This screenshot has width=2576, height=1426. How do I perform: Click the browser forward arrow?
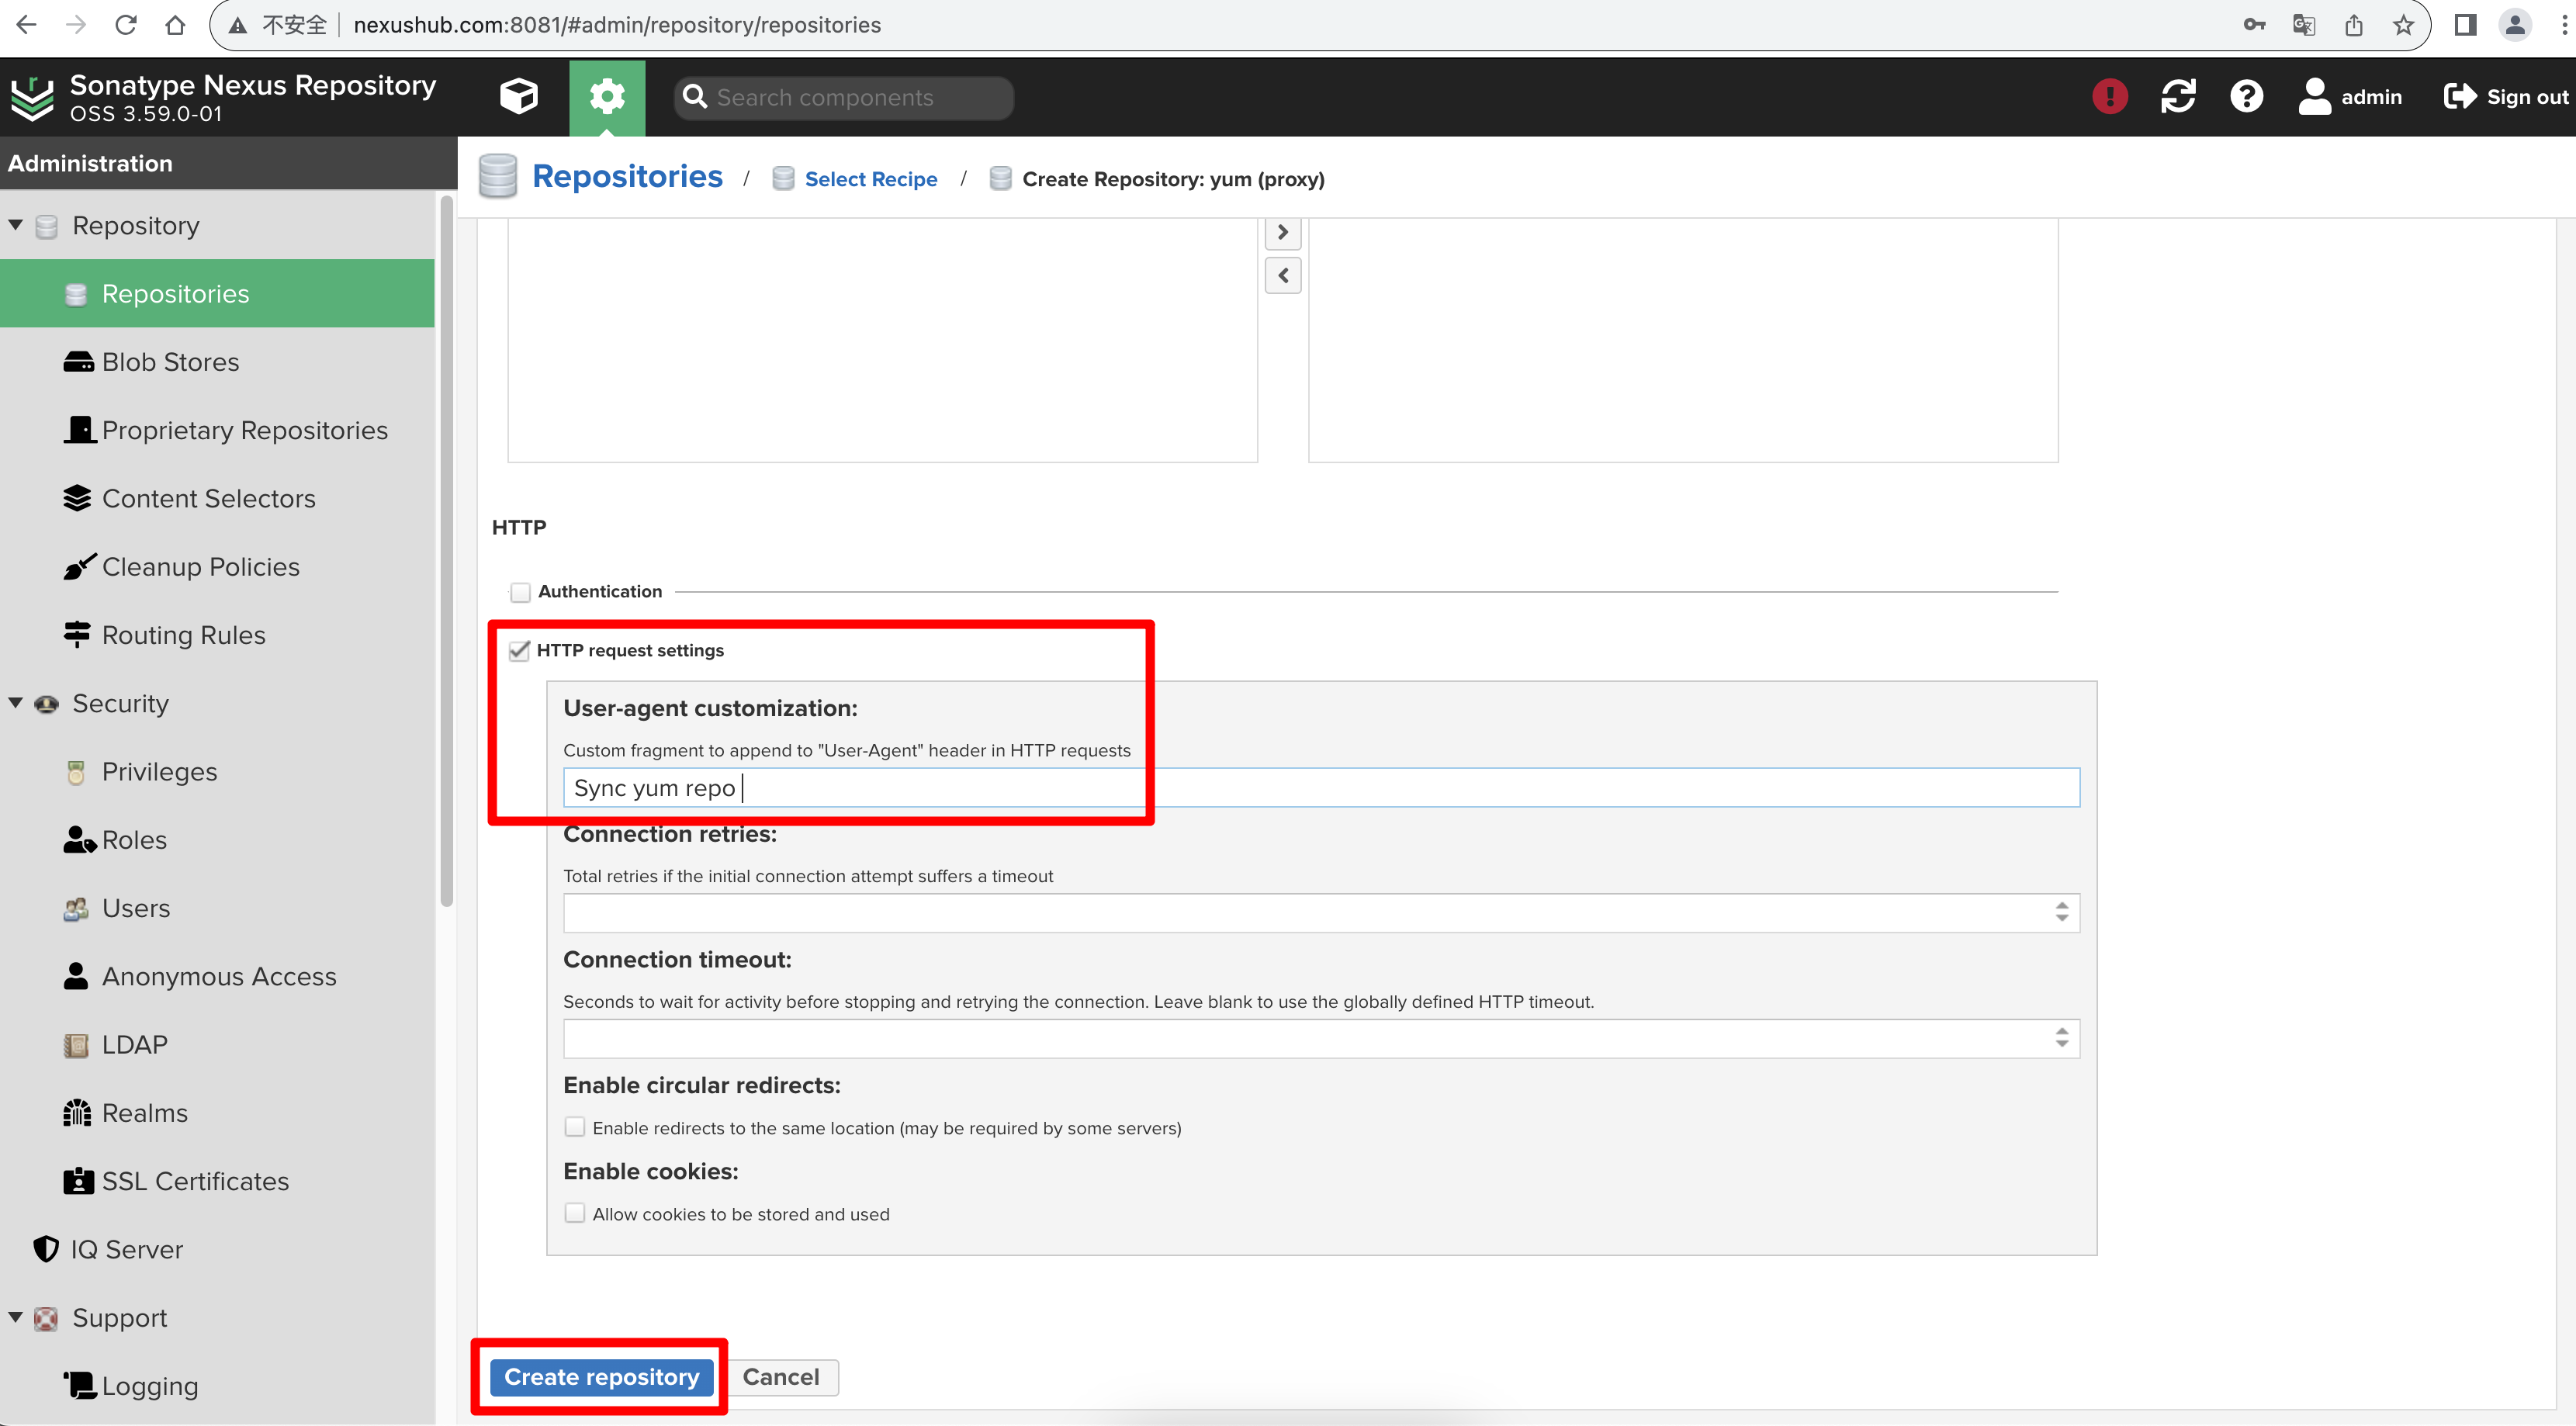coord(76,25)
